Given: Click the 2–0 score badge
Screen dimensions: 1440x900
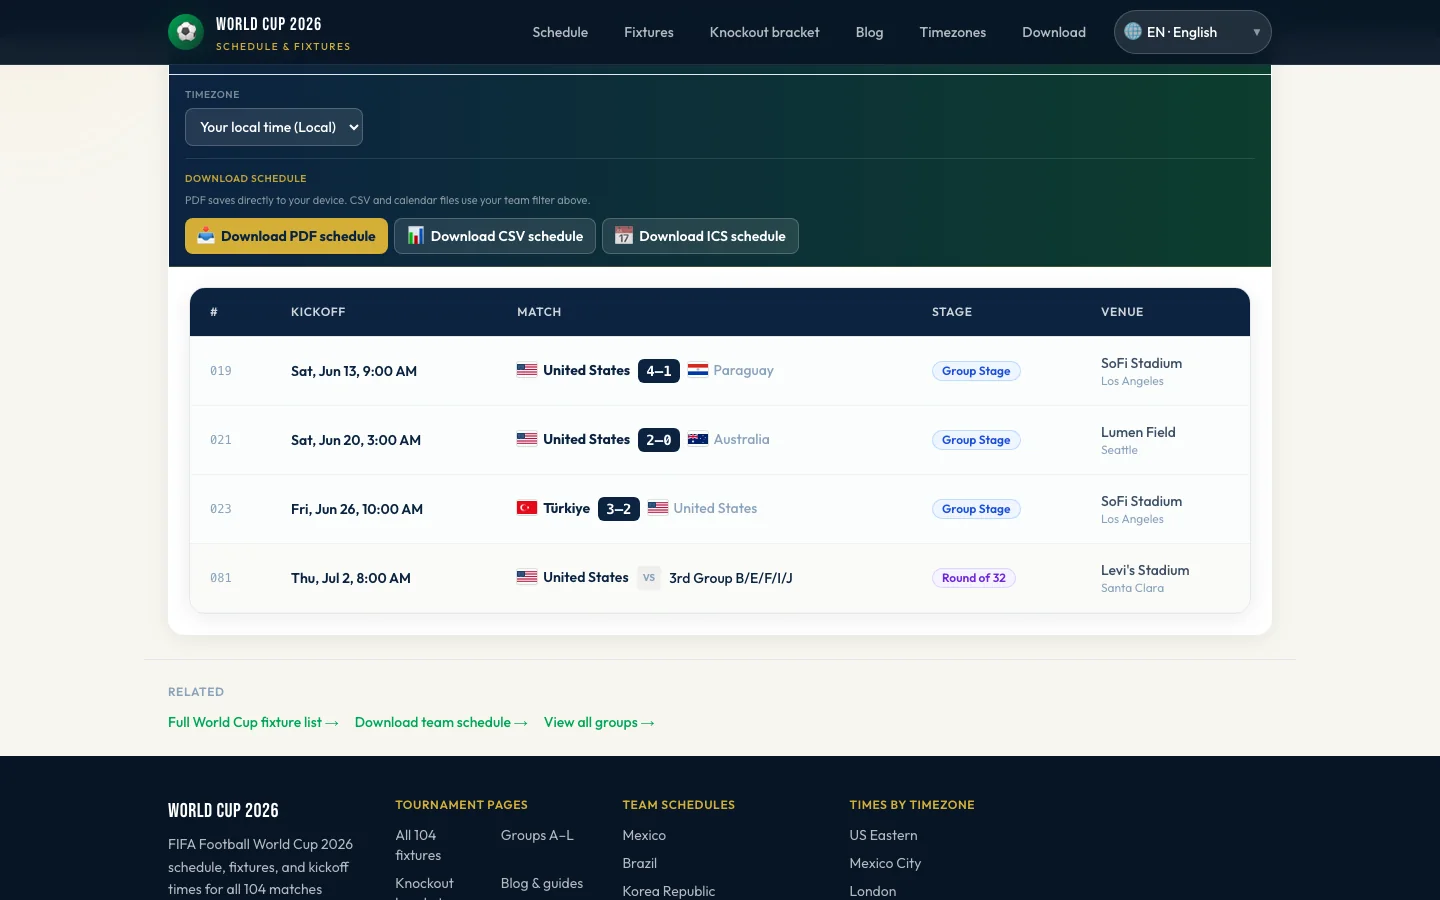Looking at the screenshot, I should 659,440.
